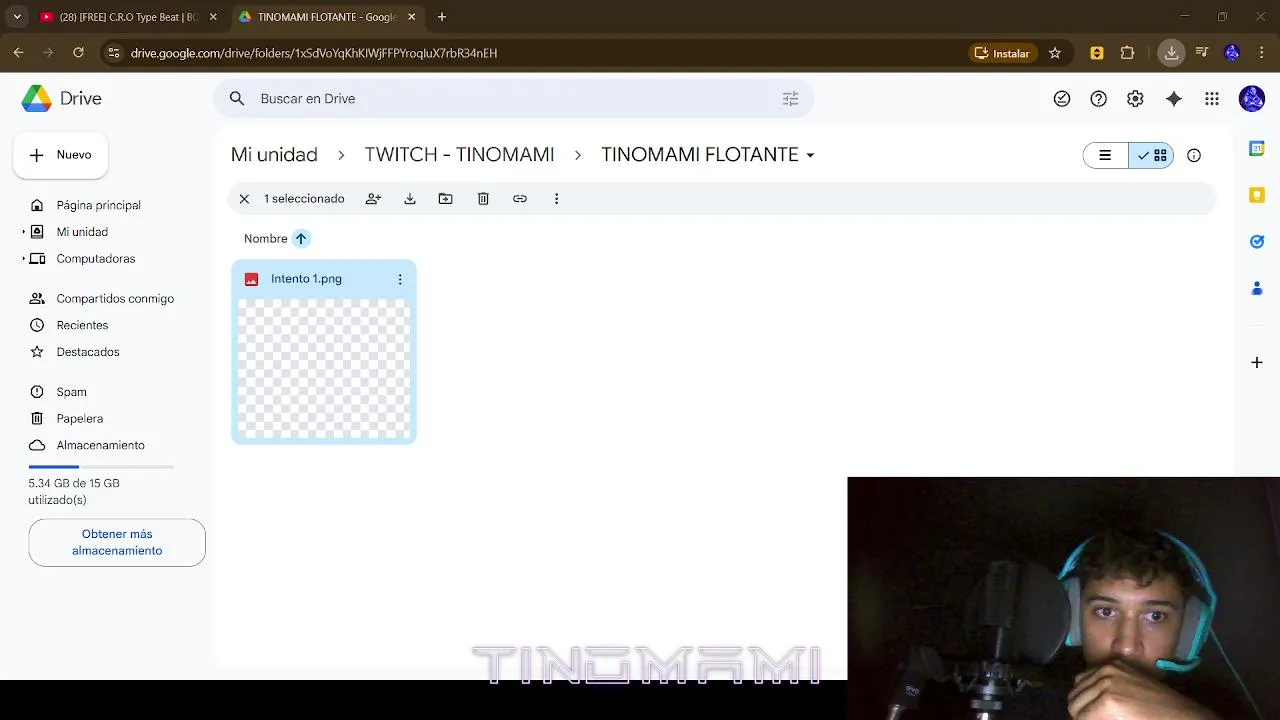
Task: Expand Computadoras tree arrow
Action: coord(24,259)
